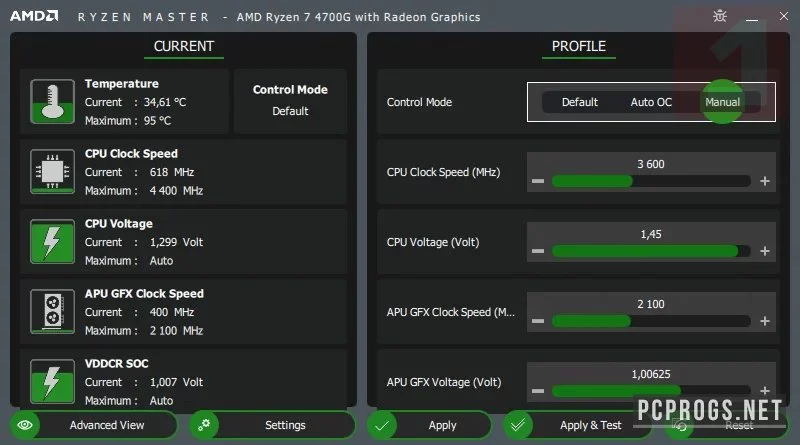Switch to the PROFILE tab
This screenshot has width=800, height=445.
(579, 46)
